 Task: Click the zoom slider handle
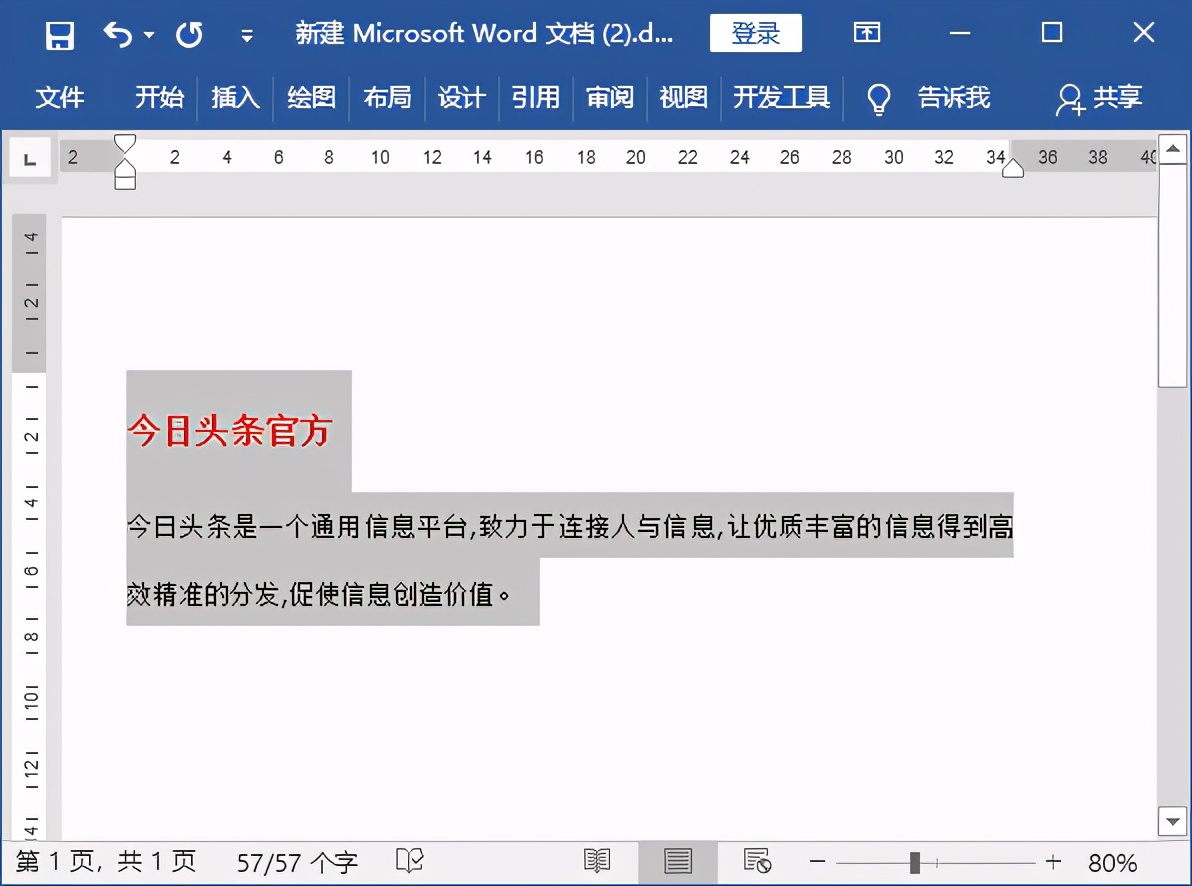pos(915,862)
